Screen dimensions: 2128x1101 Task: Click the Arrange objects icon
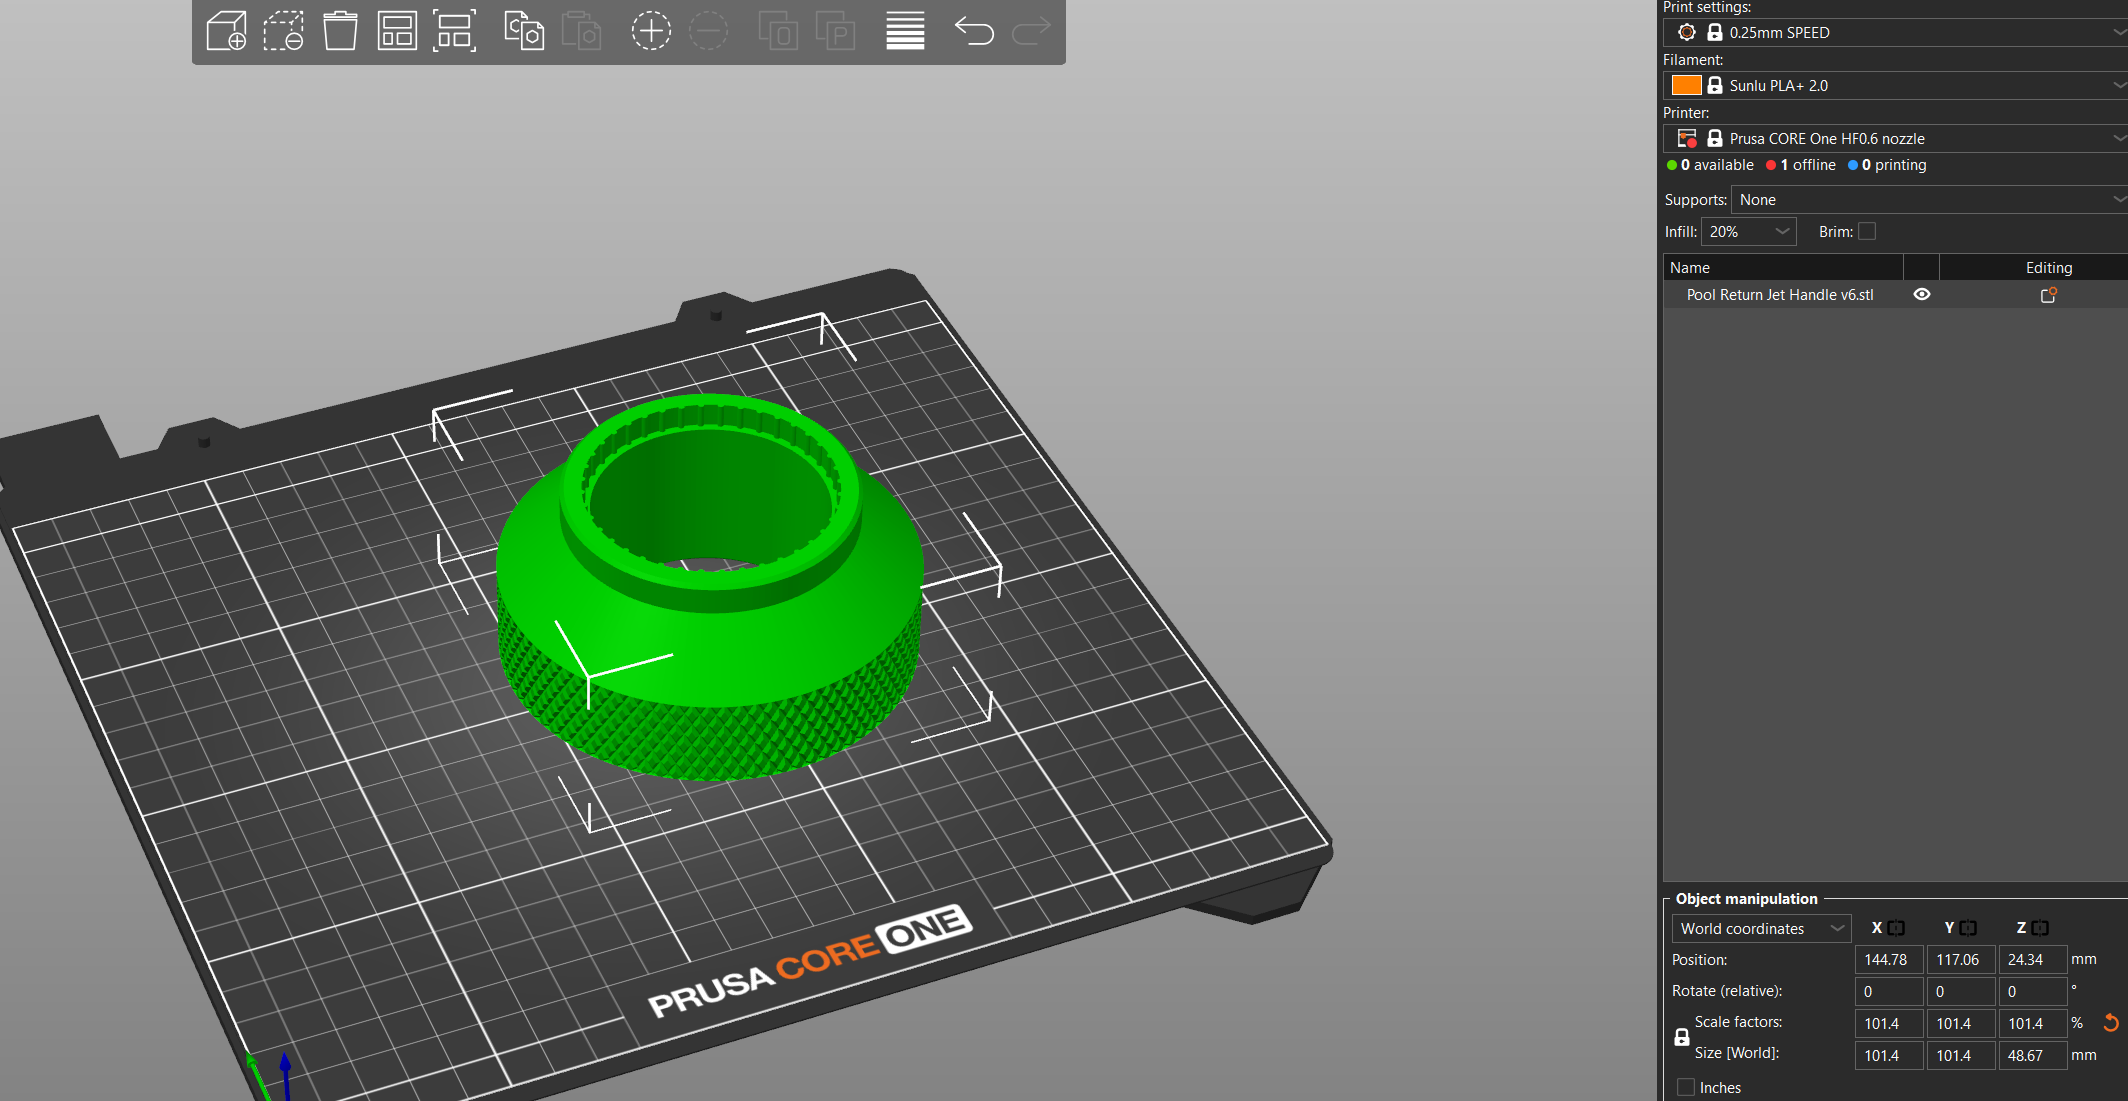point(397,31)
